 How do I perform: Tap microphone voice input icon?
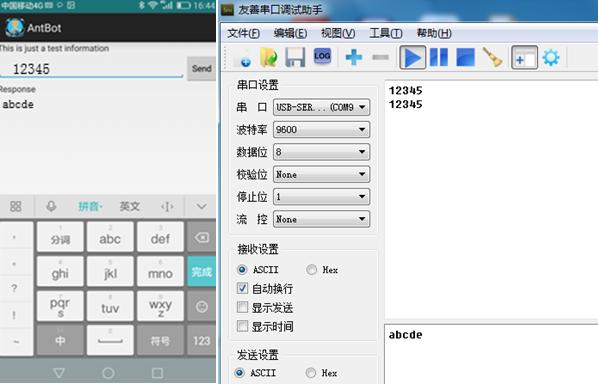(x=51, y=207)
